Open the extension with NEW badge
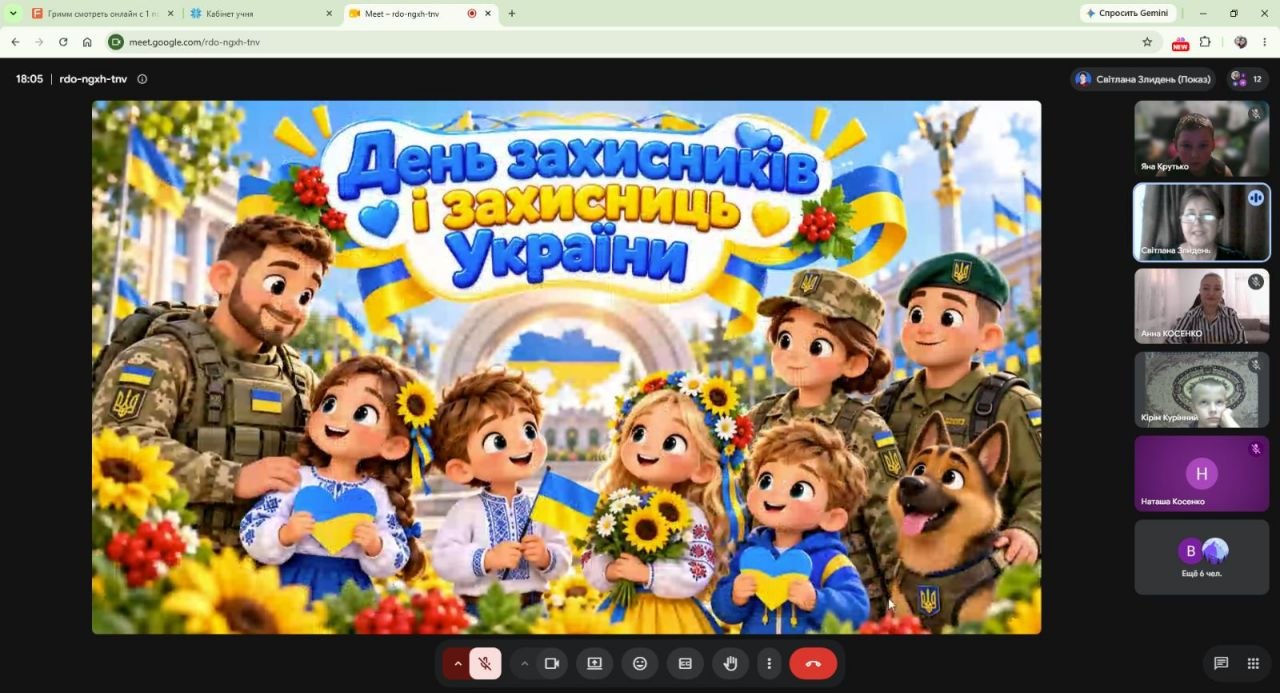The height and width of the screenshot is (693, 1280). pyautogui.click(x=1180, y=43)
